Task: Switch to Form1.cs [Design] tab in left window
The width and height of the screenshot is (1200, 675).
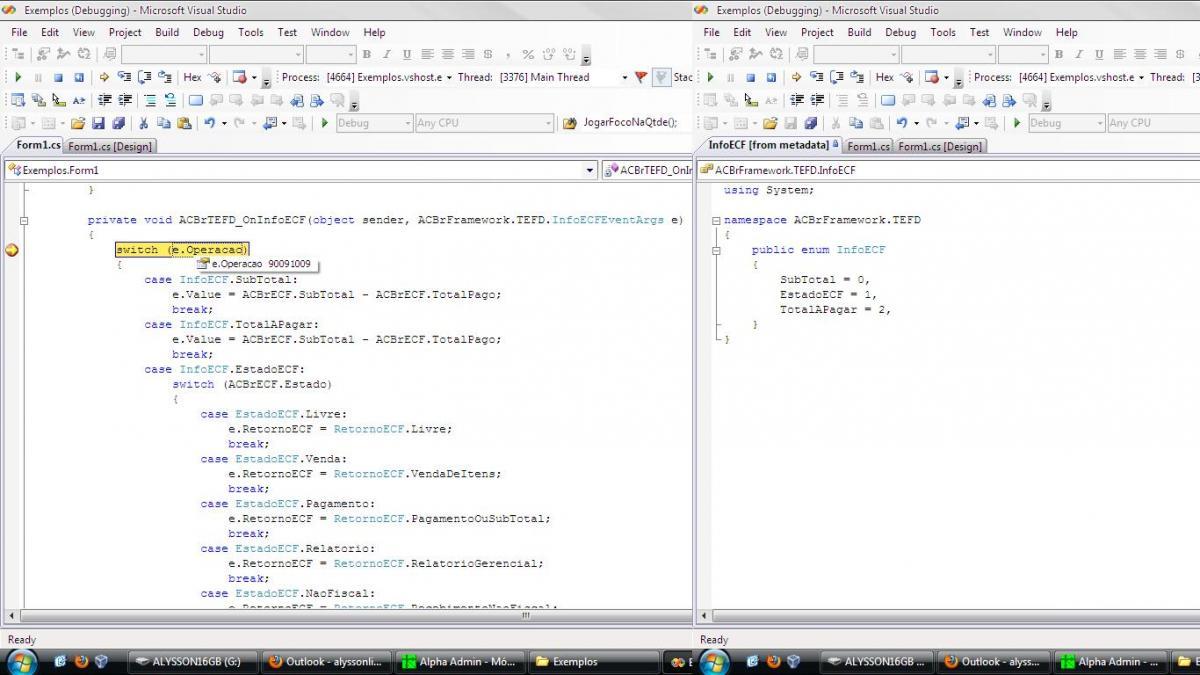Action: [110, 146]
